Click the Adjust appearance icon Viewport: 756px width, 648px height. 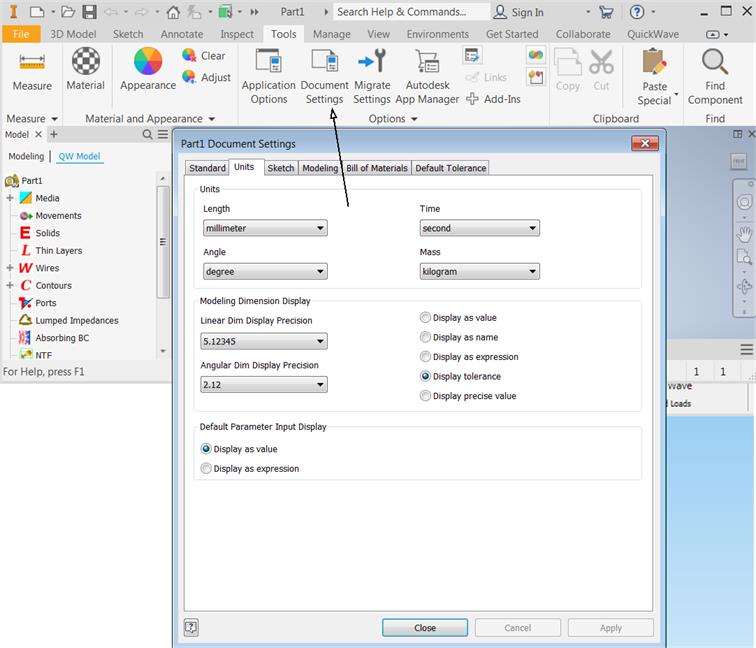[189, 77]
